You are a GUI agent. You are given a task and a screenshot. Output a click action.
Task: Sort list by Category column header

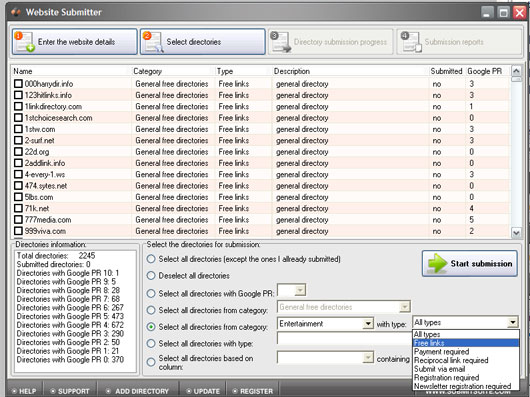(173, 71)
